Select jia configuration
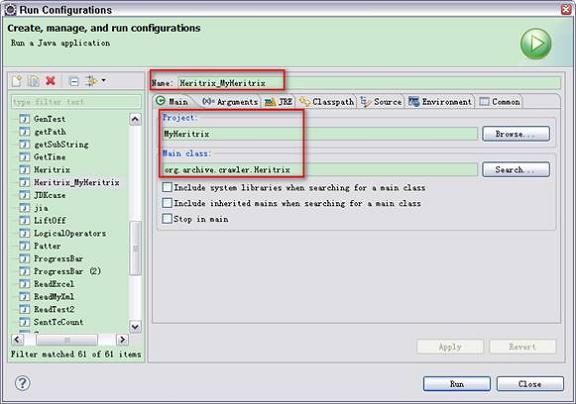Viewport: 576px width, 404px height. (x=41, y=208)
